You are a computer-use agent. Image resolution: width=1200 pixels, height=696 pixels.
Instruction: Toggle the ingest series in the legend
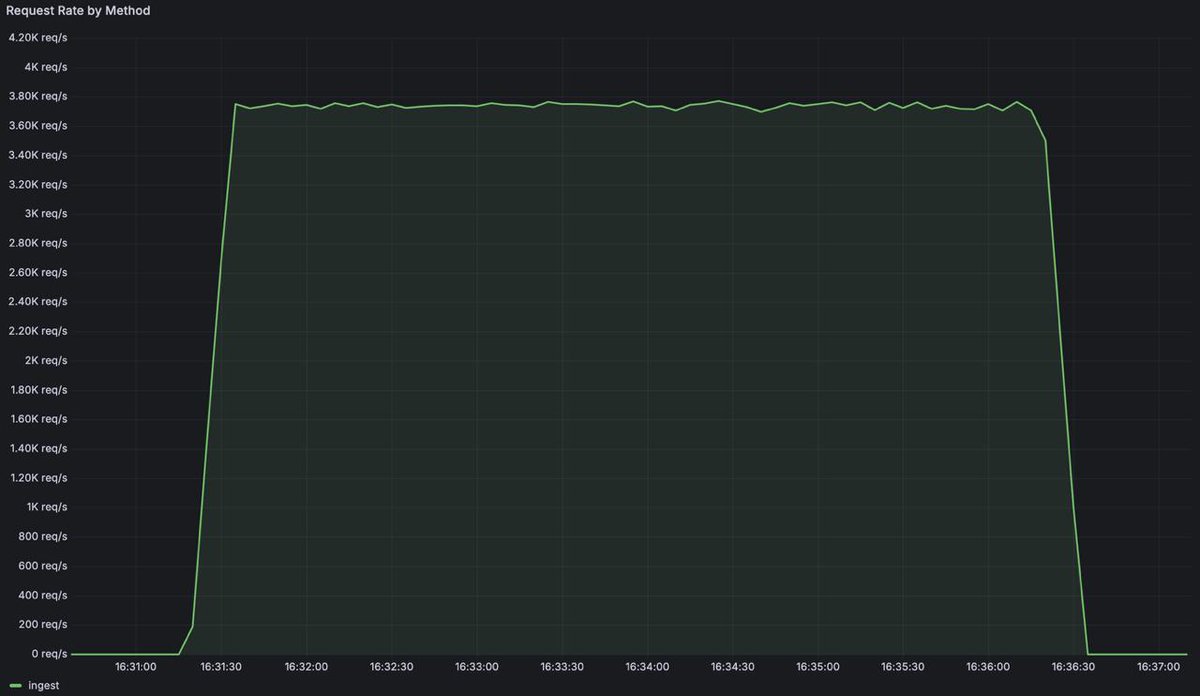pos(43,686)
